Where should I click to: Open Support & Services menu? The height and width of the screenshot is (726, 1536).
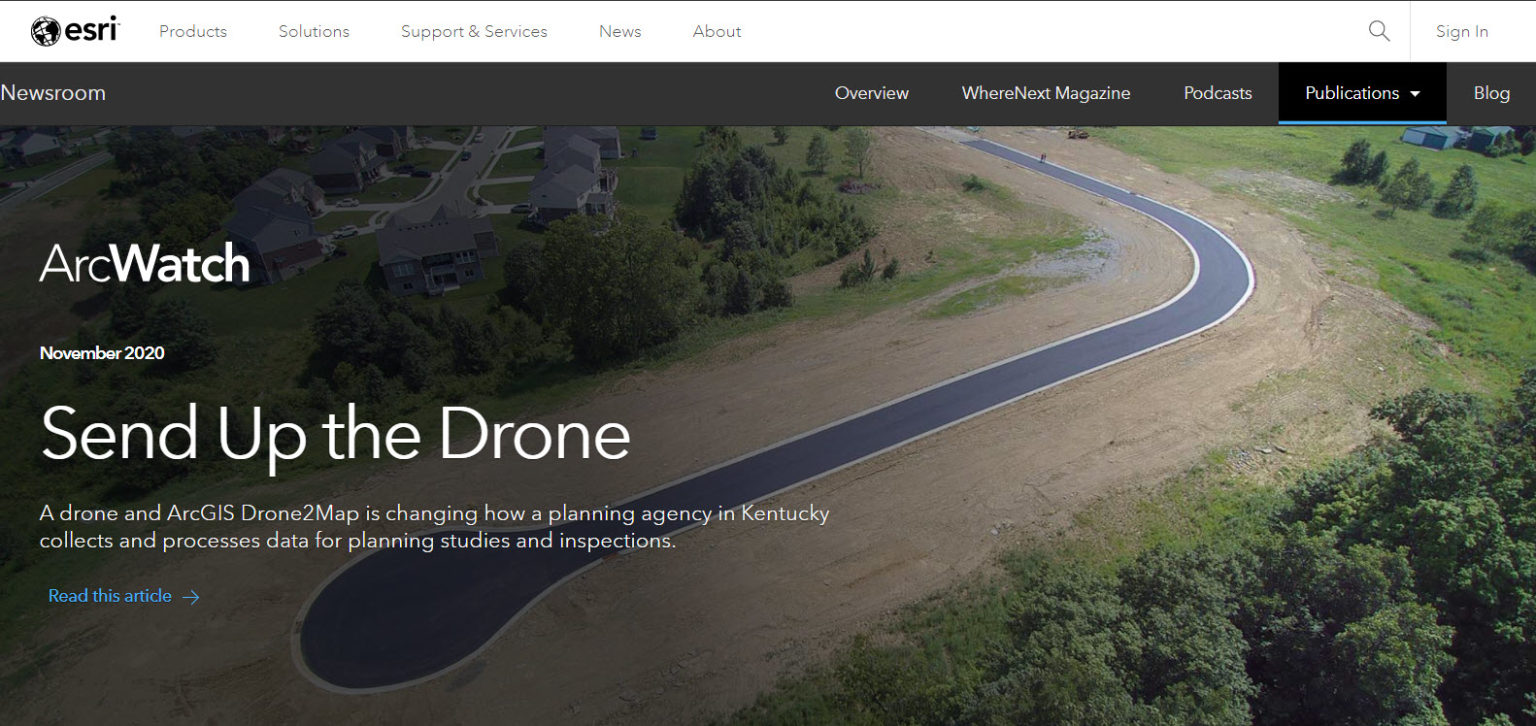(474, 31)
